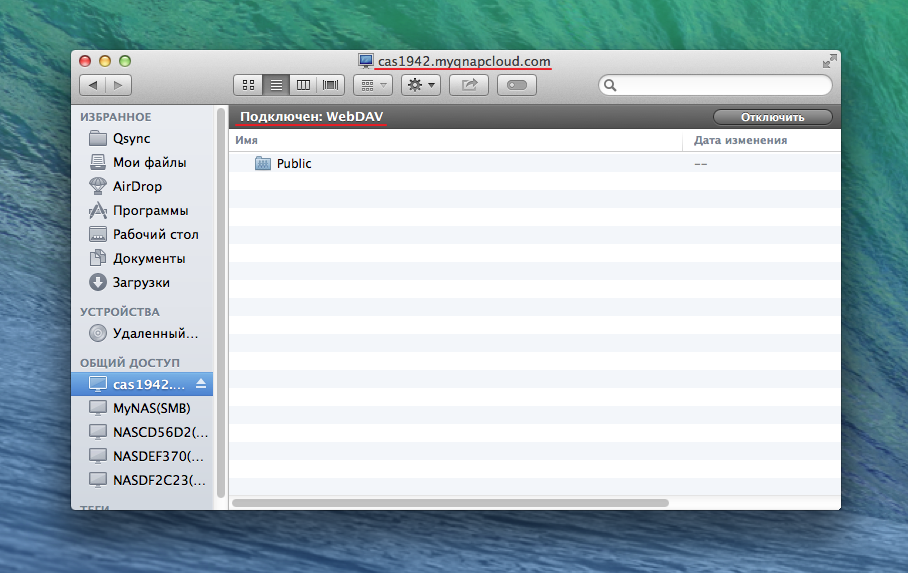Switch to Cover Flow view
Image resolution: width=908 pixels, height=573 pixels.
(331, 85)
